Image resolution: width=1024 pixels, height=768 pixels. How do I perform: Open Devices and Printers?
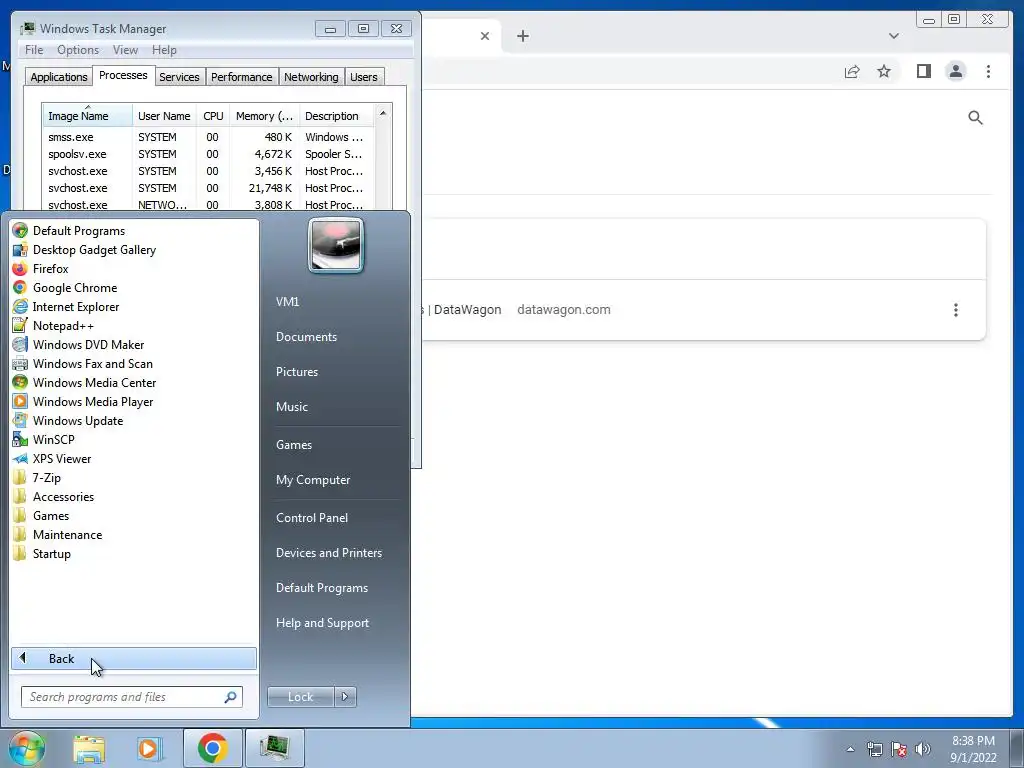pyautogui.click(x=328, y=552)
